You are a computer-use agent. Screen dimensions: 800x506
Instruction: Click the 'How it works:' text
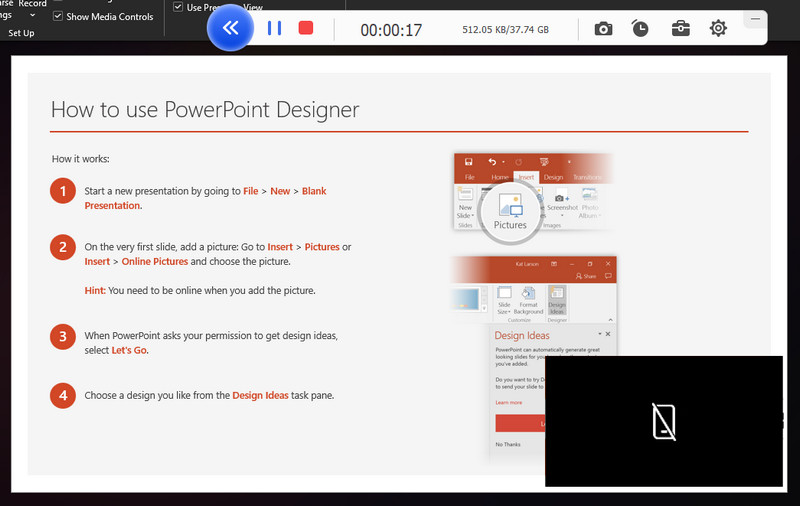tap(81, 159)
